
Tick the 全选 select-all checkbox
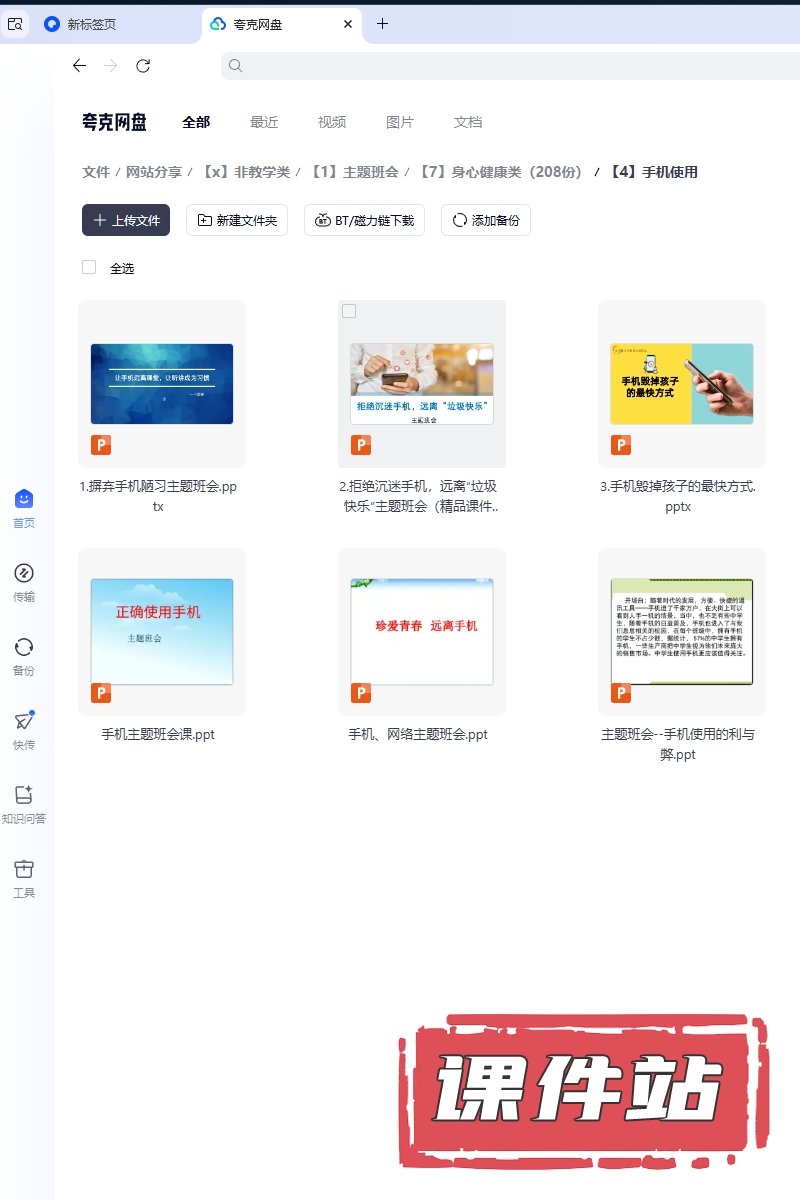click(89, 267)
